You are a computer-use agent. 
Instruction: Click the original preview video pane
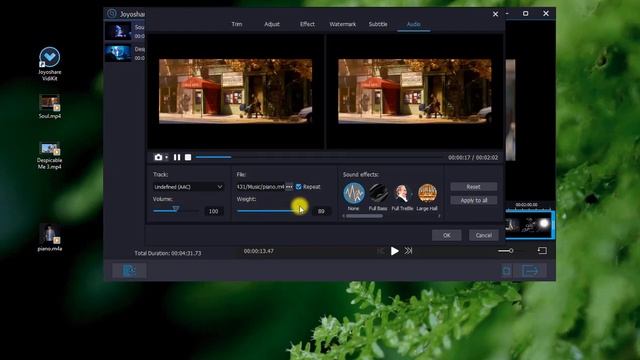236,91
